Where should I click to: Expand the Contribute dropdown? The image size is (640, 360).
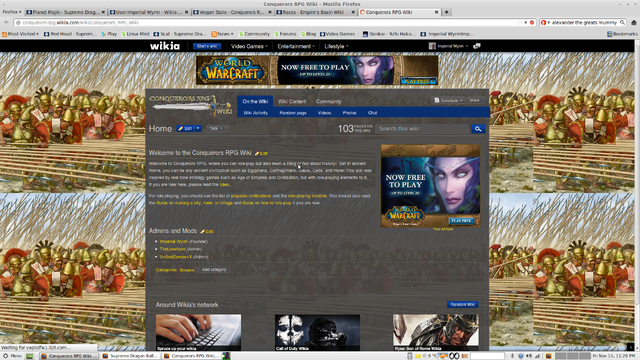pos(448,100)
